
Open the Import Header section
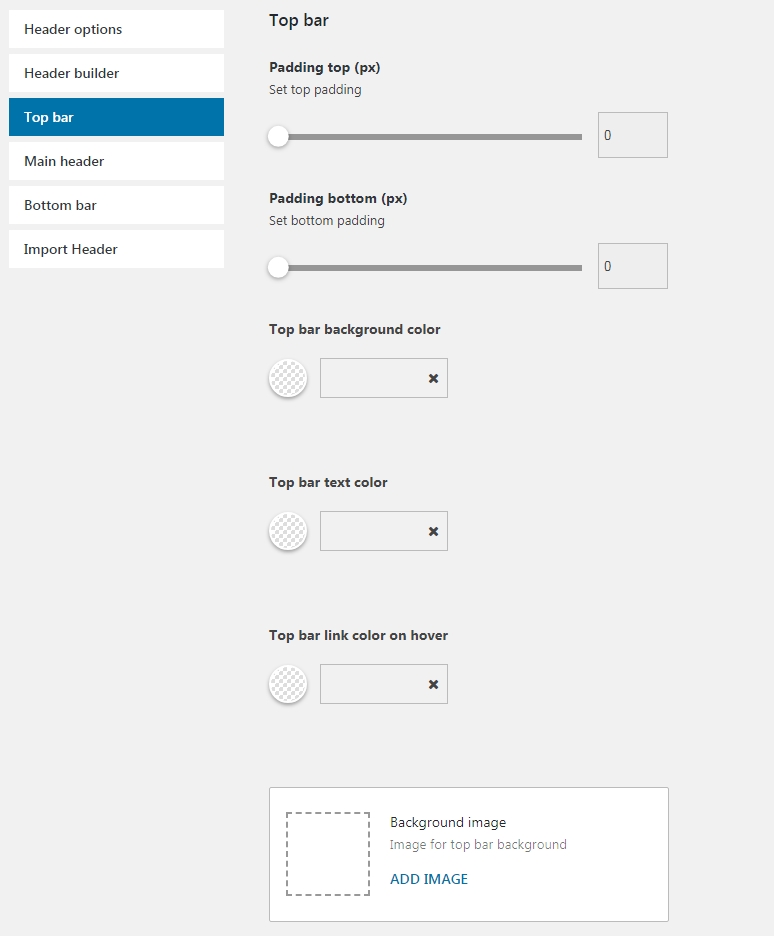pos(116,249)
